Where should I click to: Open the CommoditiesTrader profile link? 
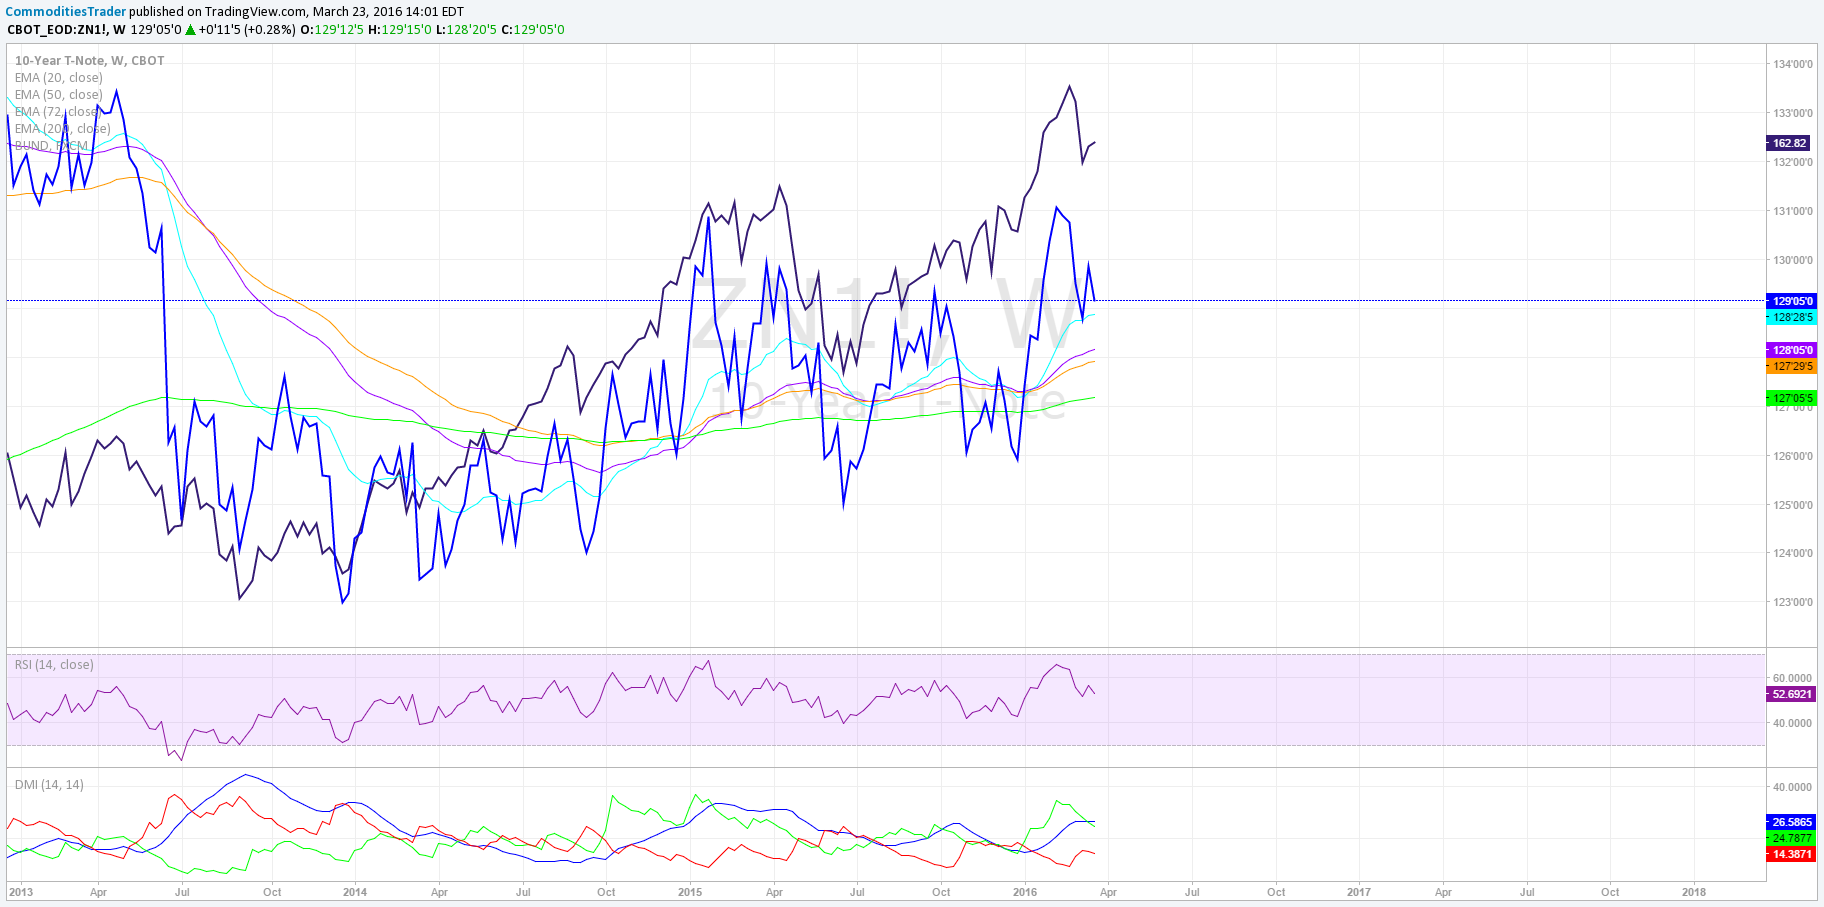point(66,12)
